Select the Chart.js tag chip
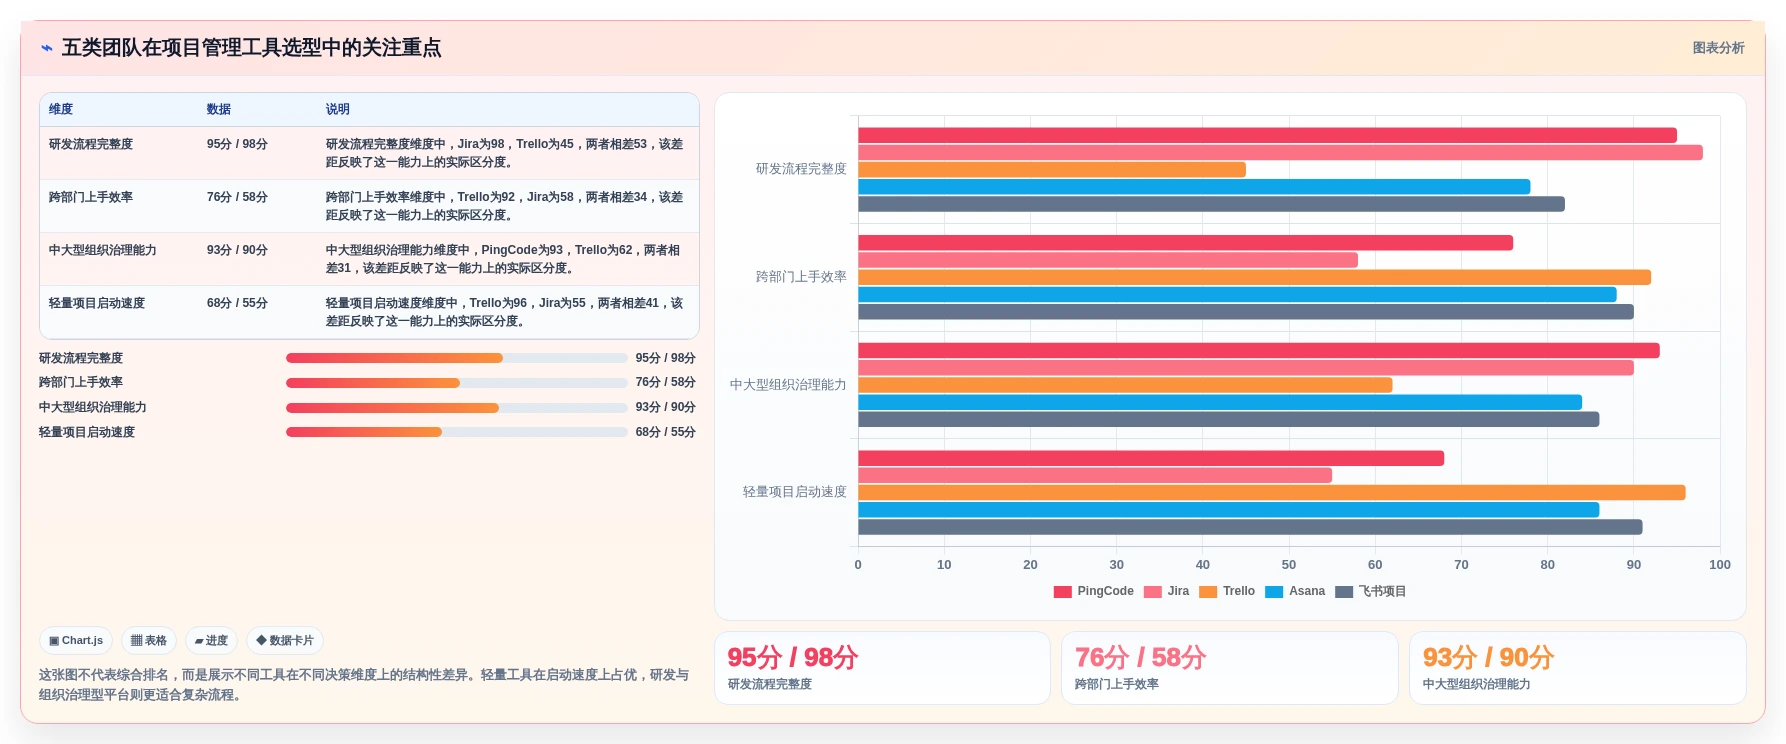This screenshot has height=744, width=1786. (76, 641)
